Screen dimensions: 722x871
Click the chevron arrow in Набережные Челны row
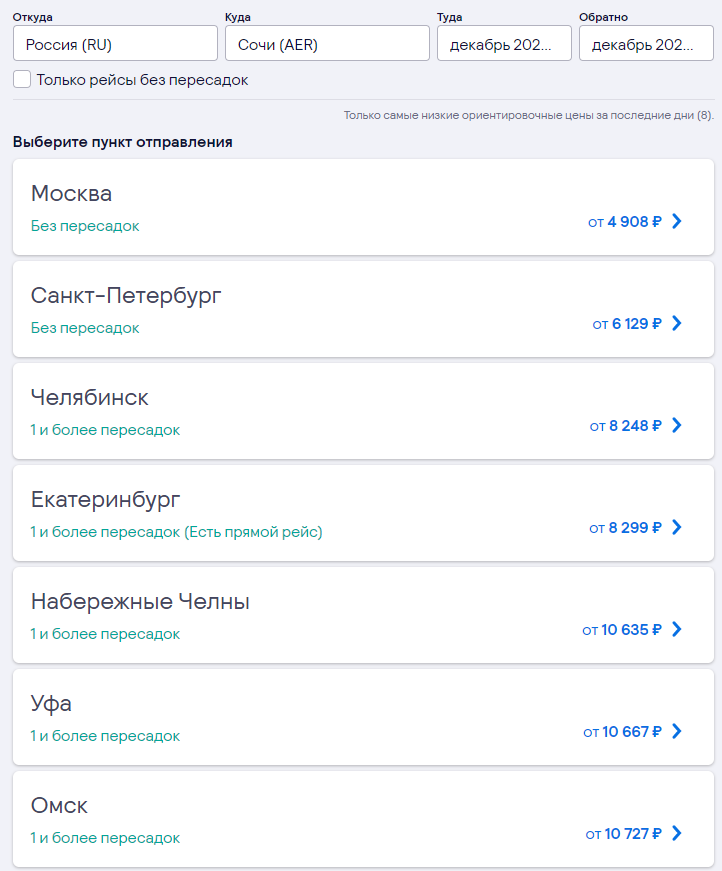point(676,629)
